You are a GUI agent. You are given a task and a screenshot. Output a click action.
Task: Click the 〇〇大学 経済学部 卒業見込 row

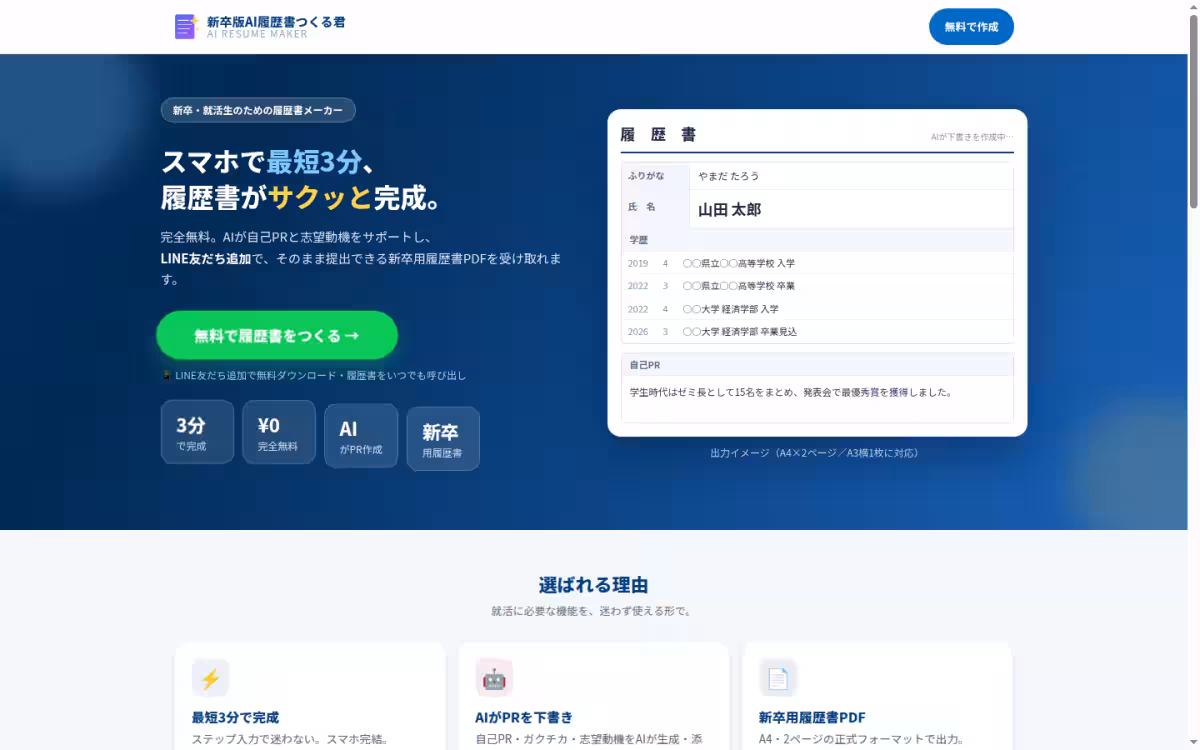click(817, 332)
